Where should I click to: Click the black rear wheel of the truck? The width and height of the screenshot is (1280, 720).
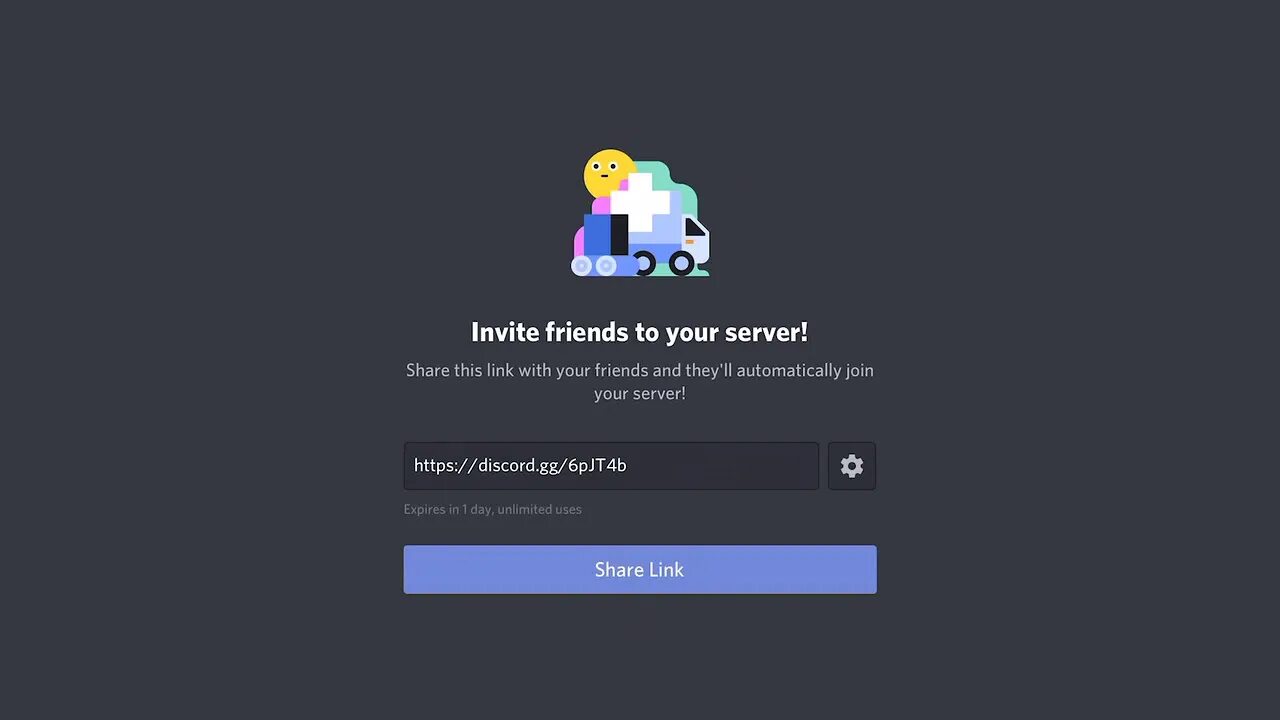point(643,263)
